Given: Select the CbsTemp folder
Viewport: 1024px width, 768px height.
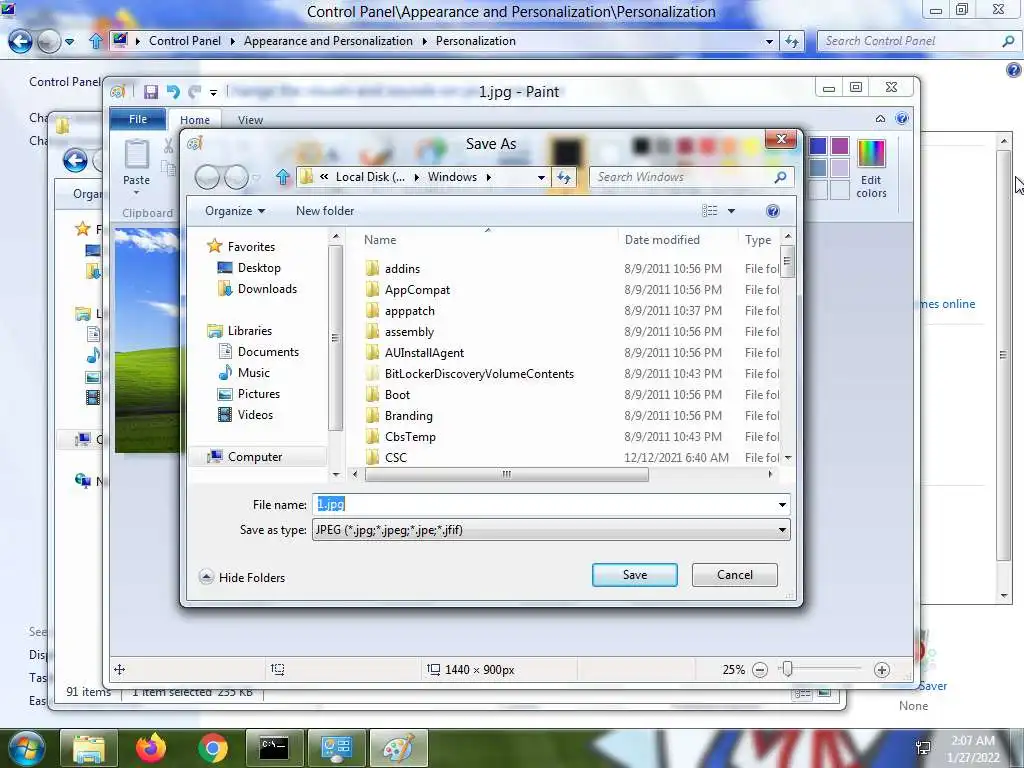Looking at the screenshot, I should (410, 437).
